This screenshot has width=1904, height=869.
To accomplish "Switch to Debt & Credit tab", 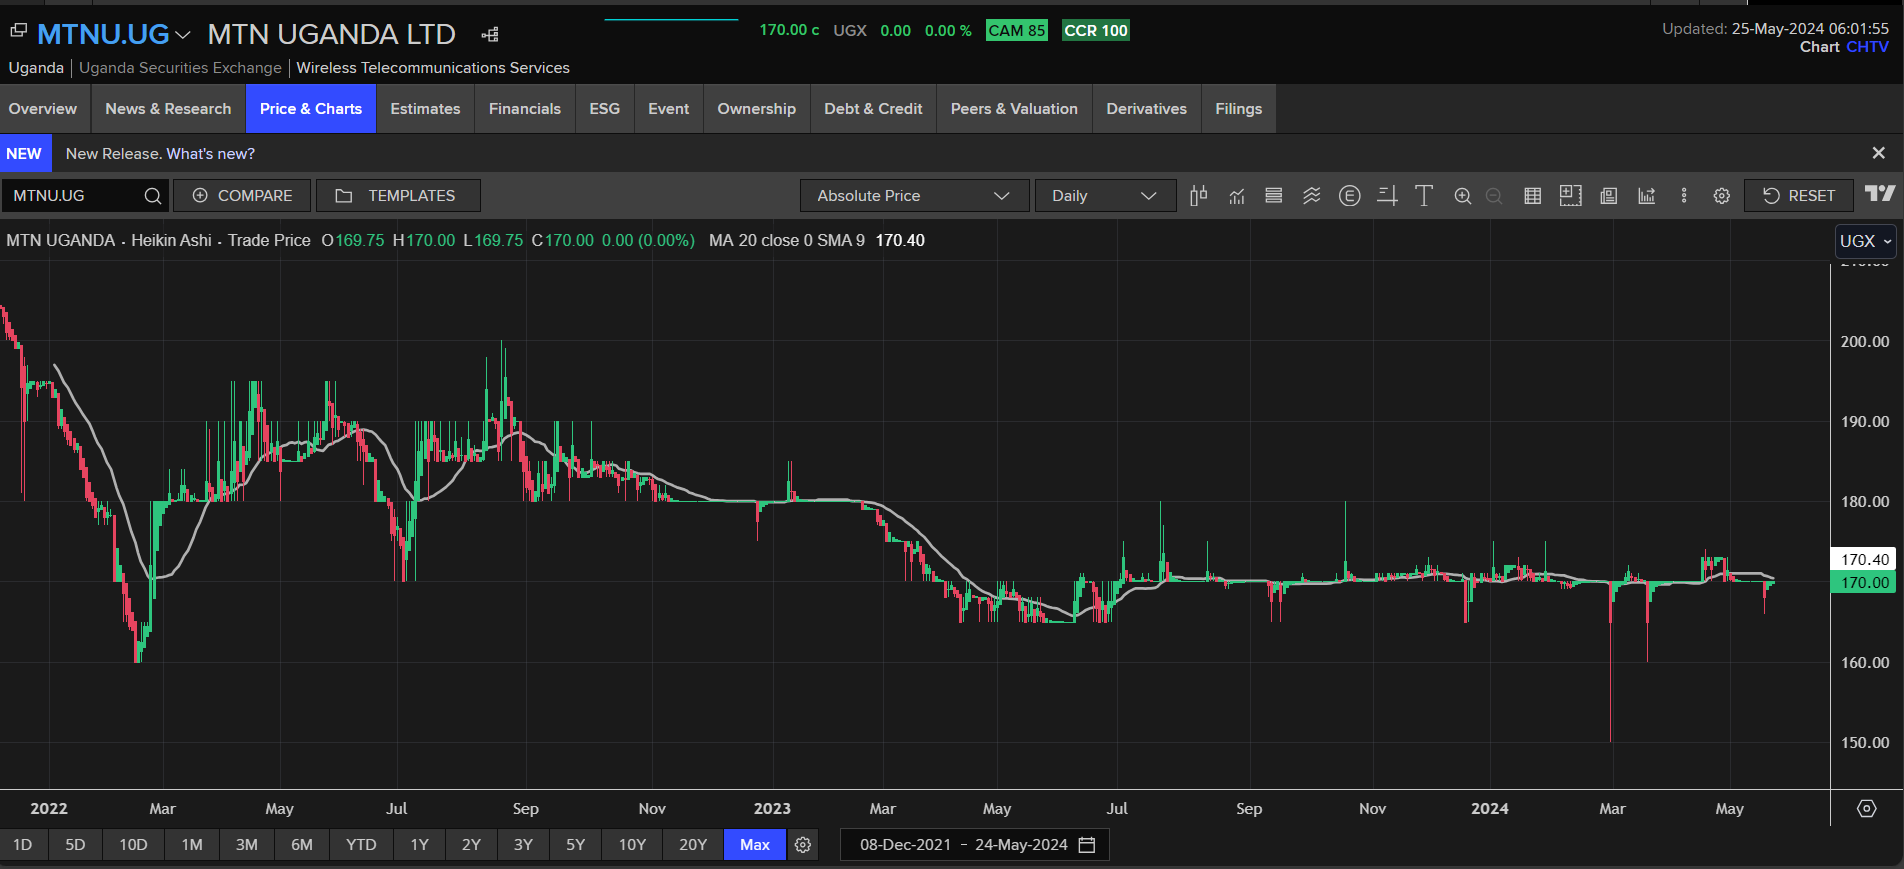I will point(873,109).
